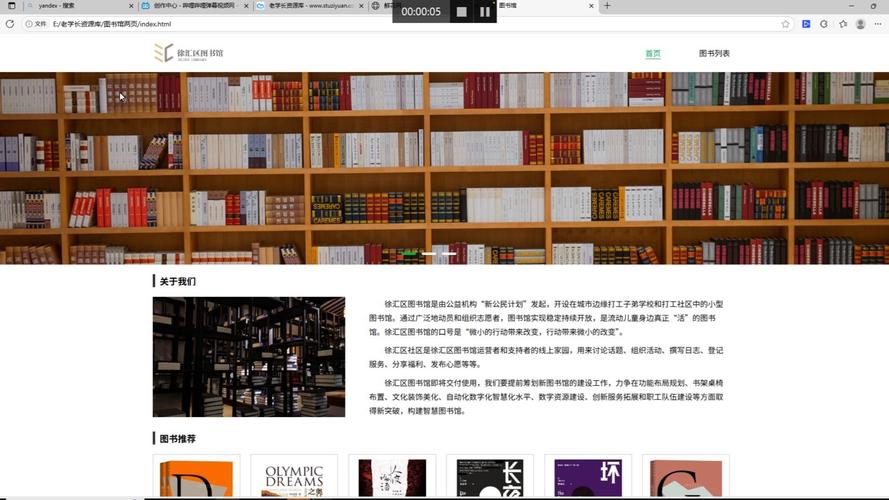Click the blue extension icon in toolbar
The width and height of the screenshot is (889, 500).
click(x=806, y=24)
